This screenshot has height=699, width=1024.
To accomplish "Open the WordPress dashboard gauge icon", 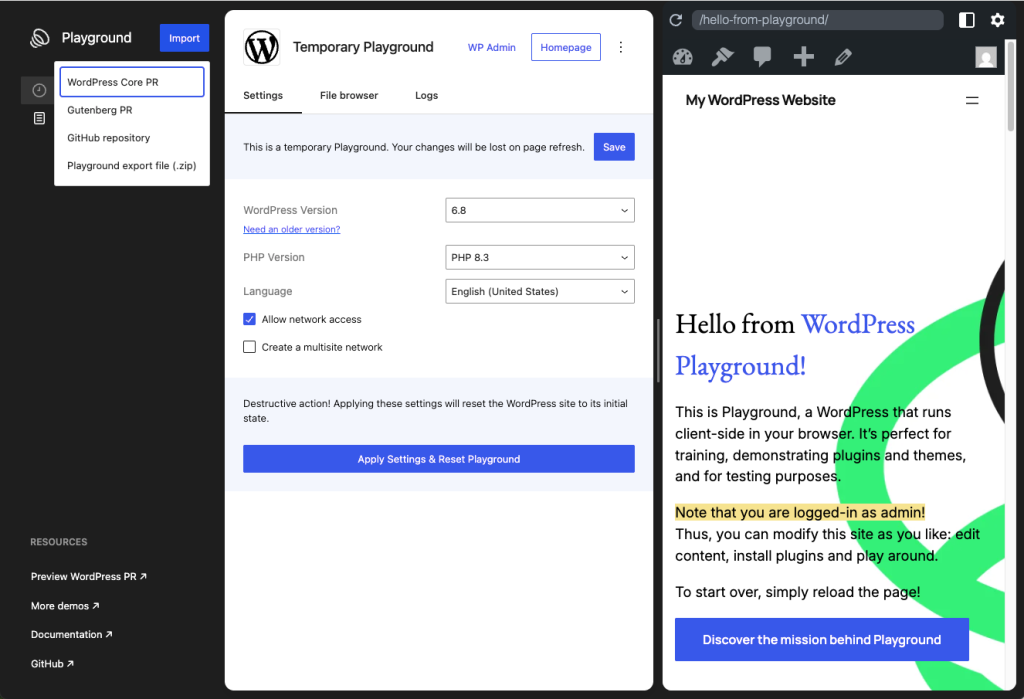I will coord(682,57).
